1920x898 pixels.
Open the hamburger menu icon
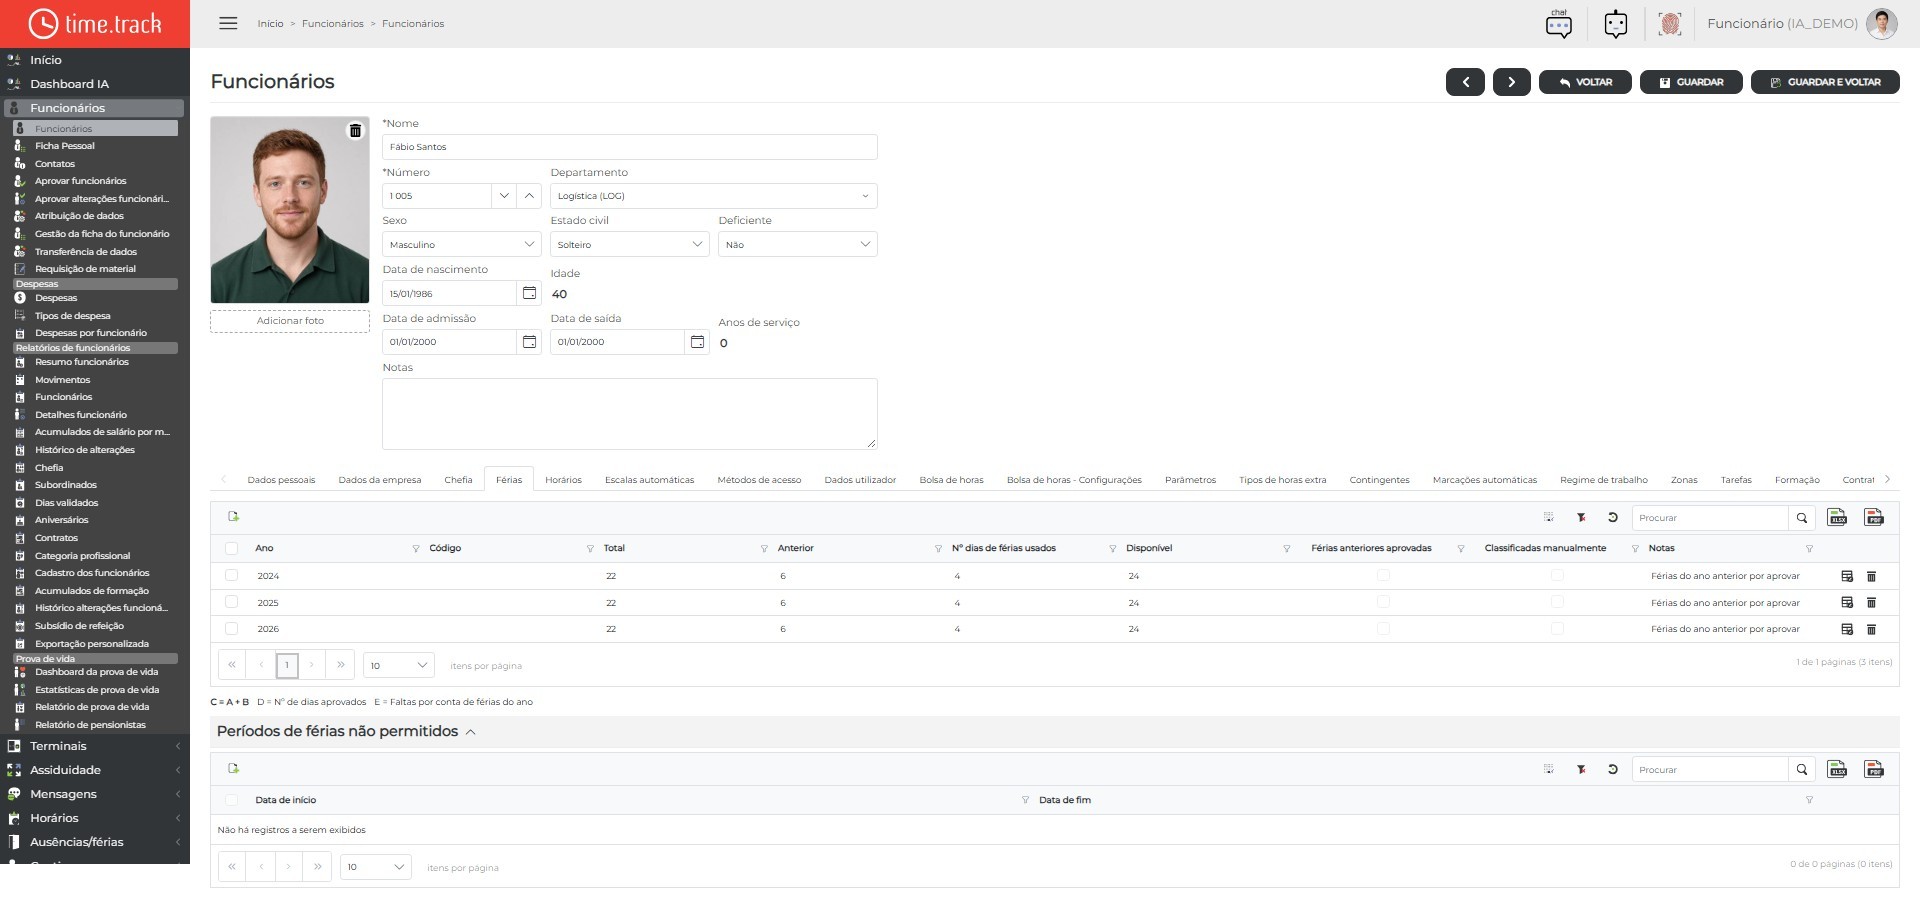[228, 23]
